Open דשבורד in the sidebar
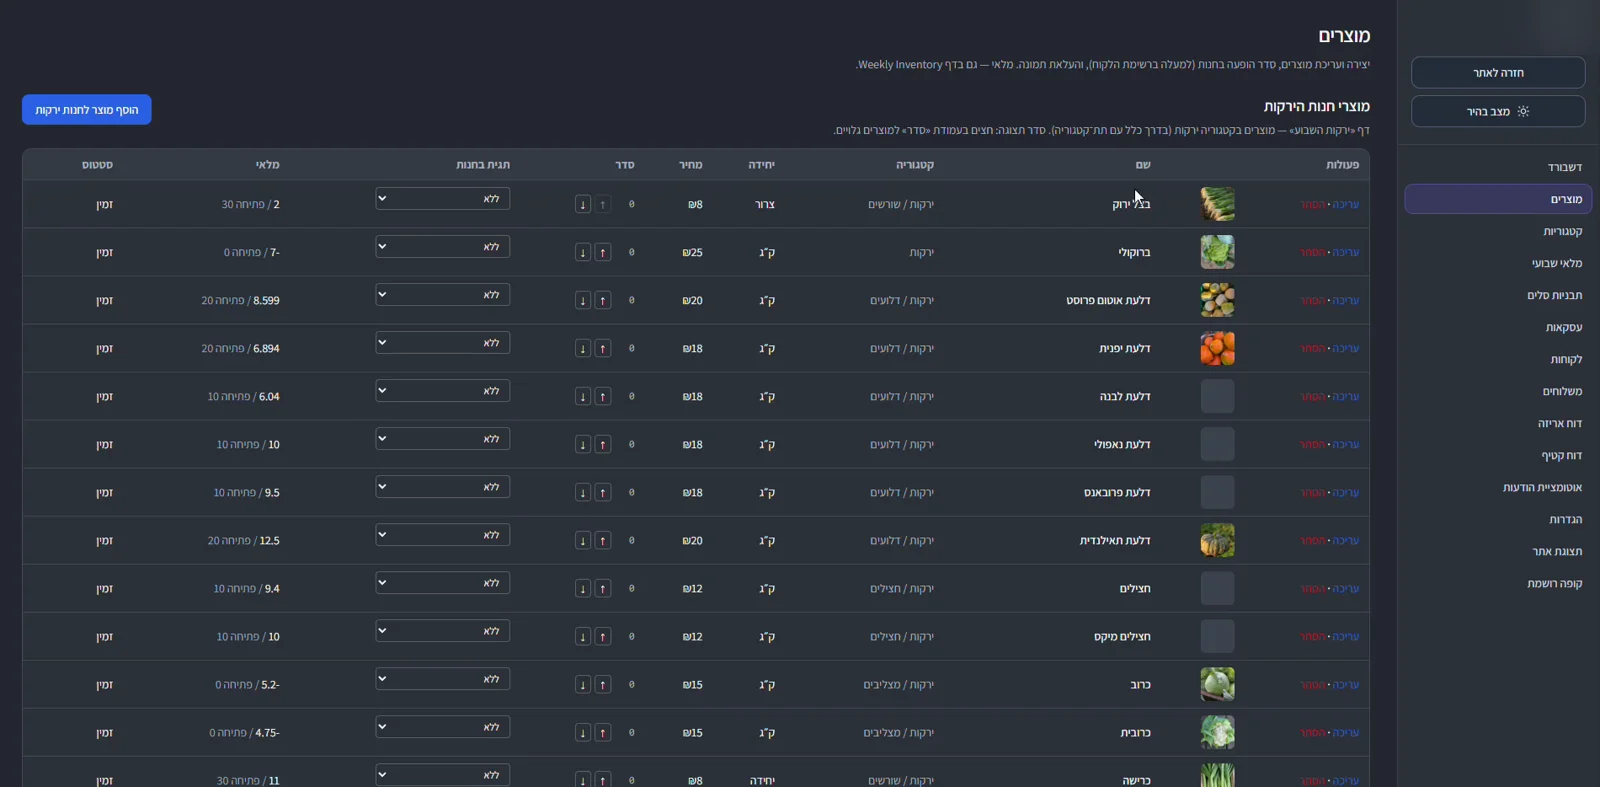The height and width of the screenshot is (787, 1600). coord(1498,167)
